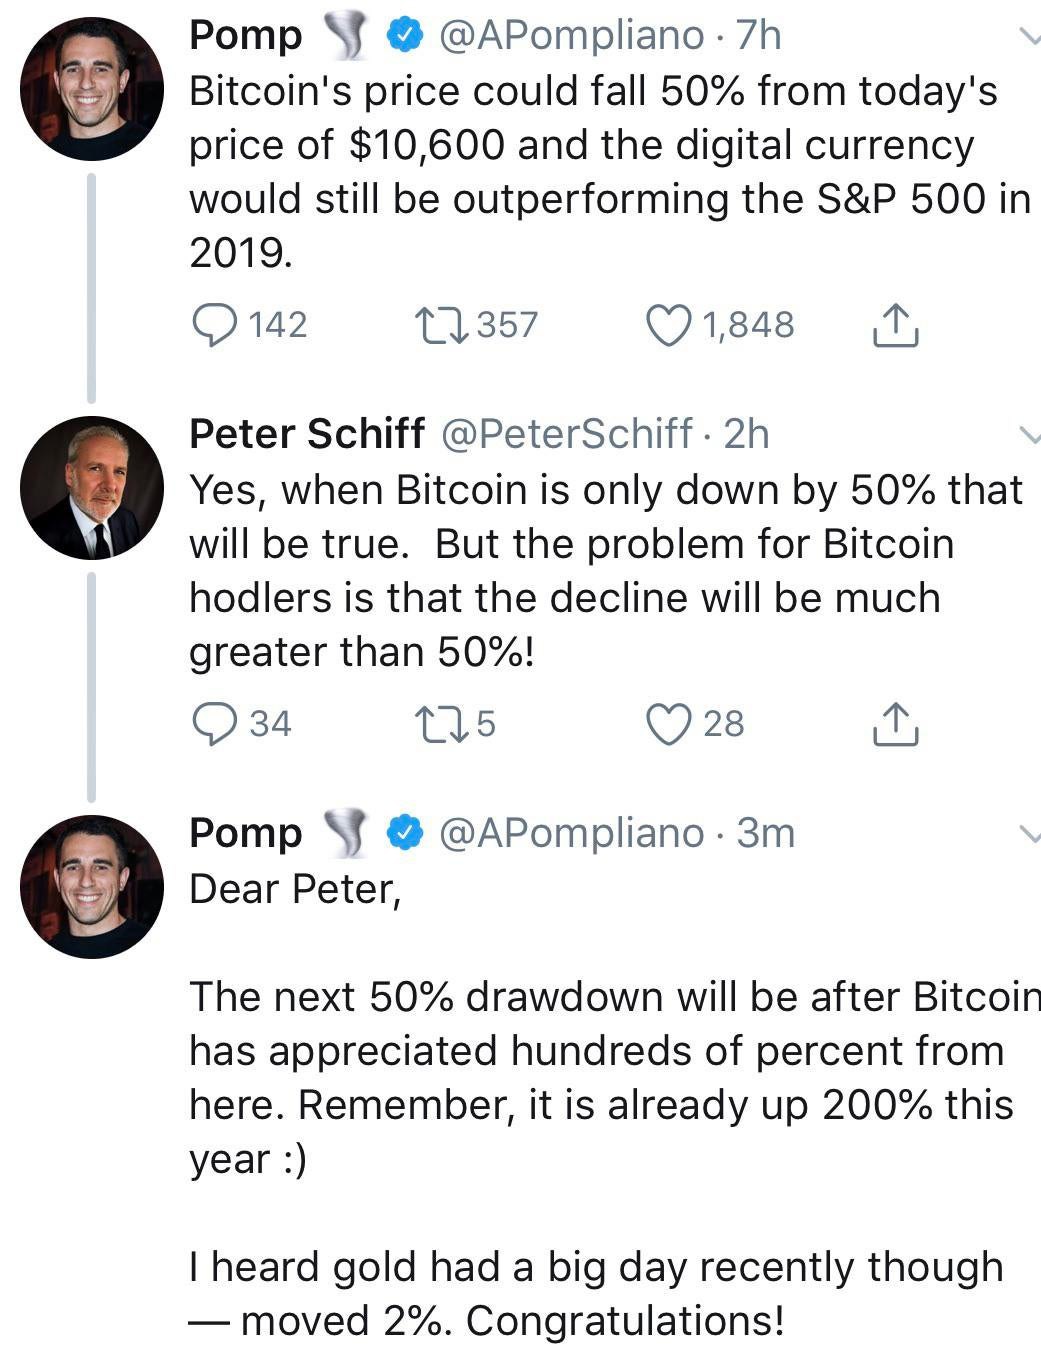Open @APompliano handle on 3m tweet

(x=572, y=833)
